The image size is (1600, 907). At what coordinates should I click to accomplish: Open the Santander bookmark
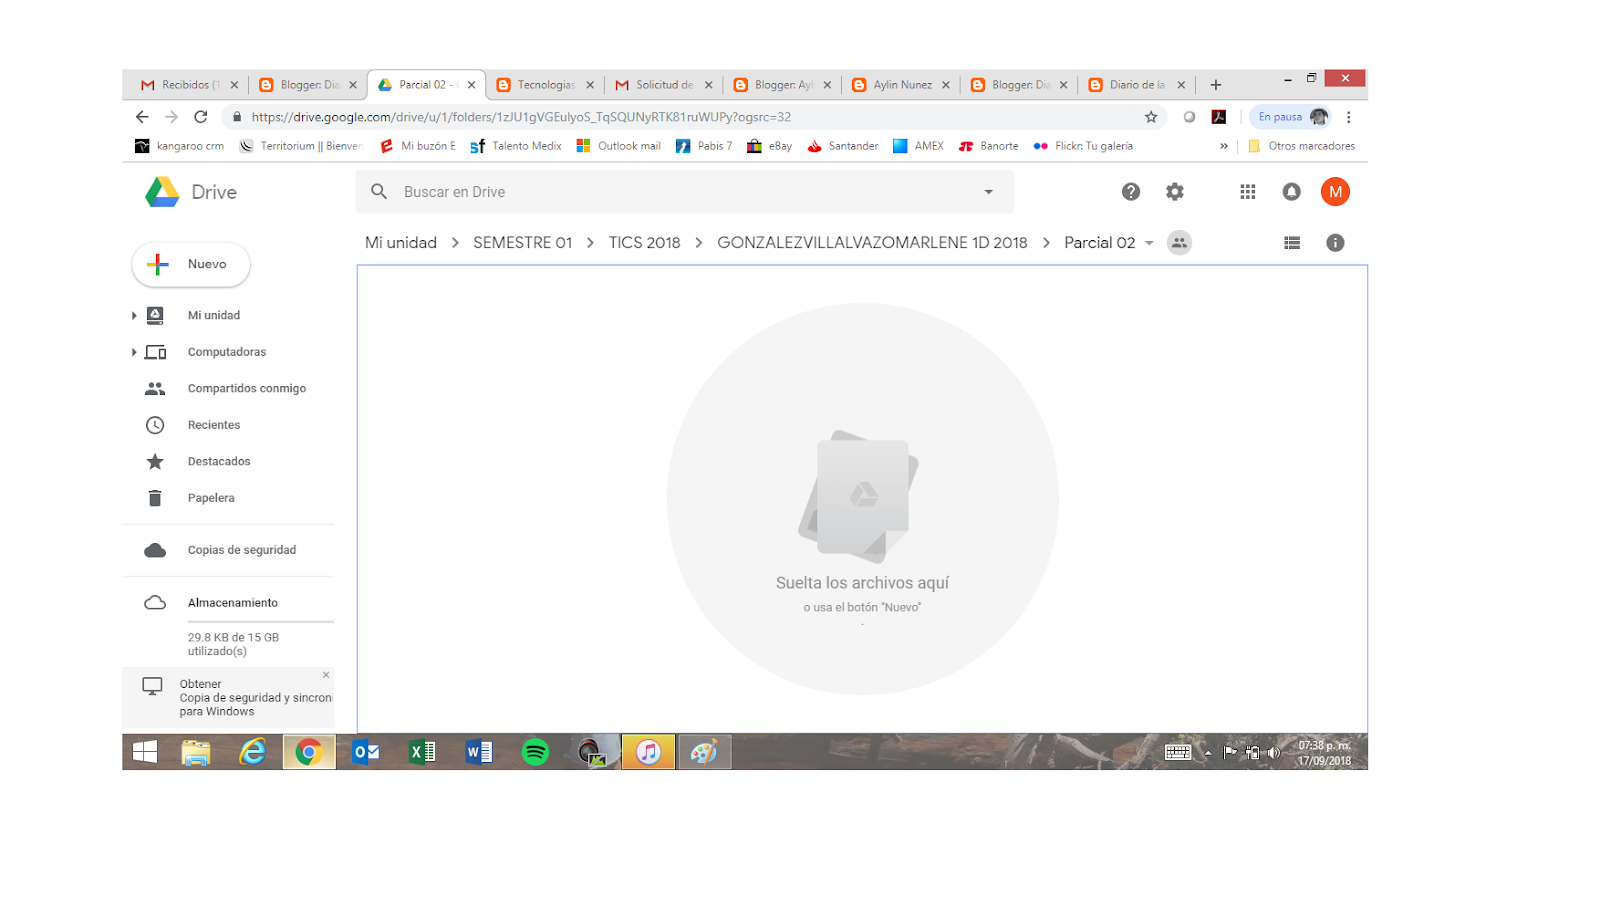843,146
